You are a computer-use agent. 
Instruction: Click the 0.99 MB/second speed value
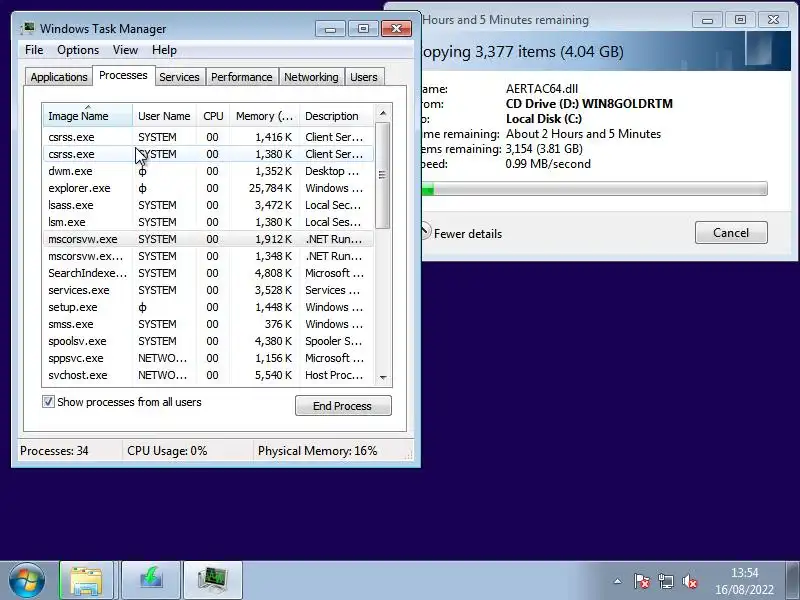(548, 164)
